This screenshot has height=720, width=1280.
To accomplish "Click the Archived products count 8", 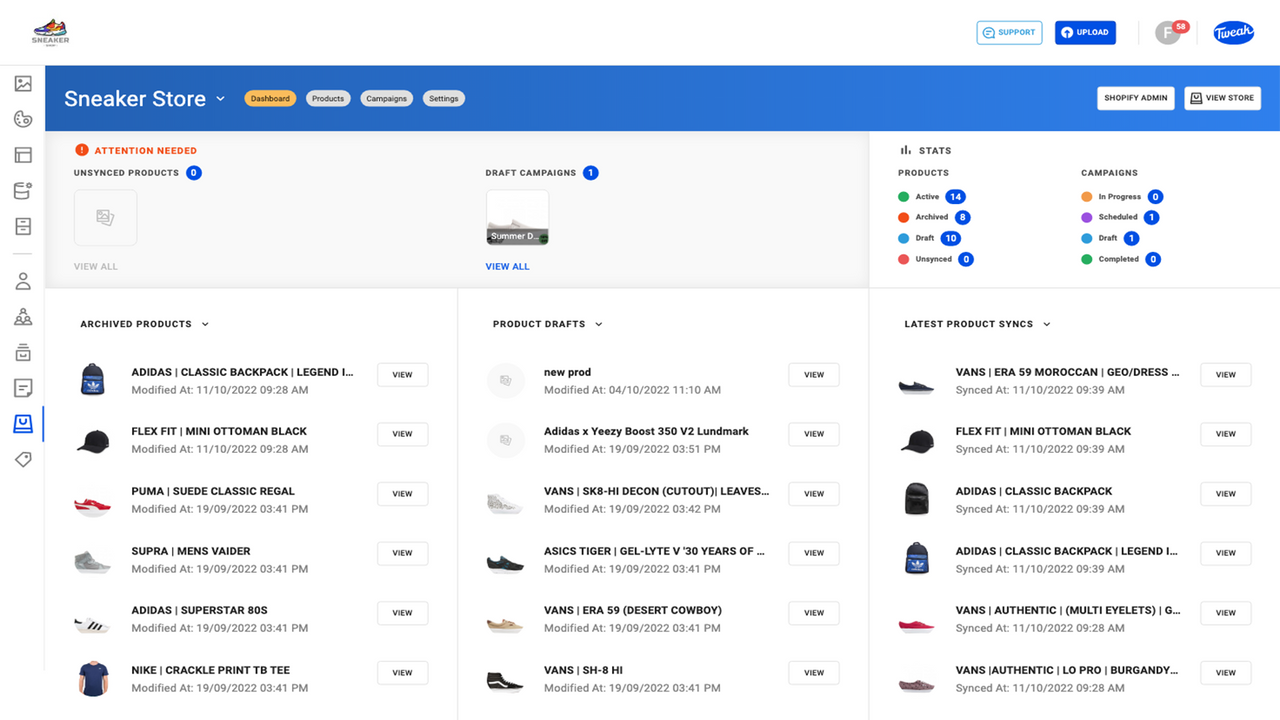I will [x=962, y=217].
